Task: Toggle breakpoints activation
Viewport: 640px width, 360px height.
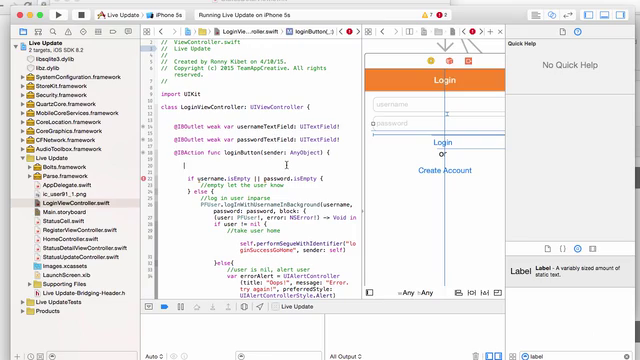Action: (164, 307)
